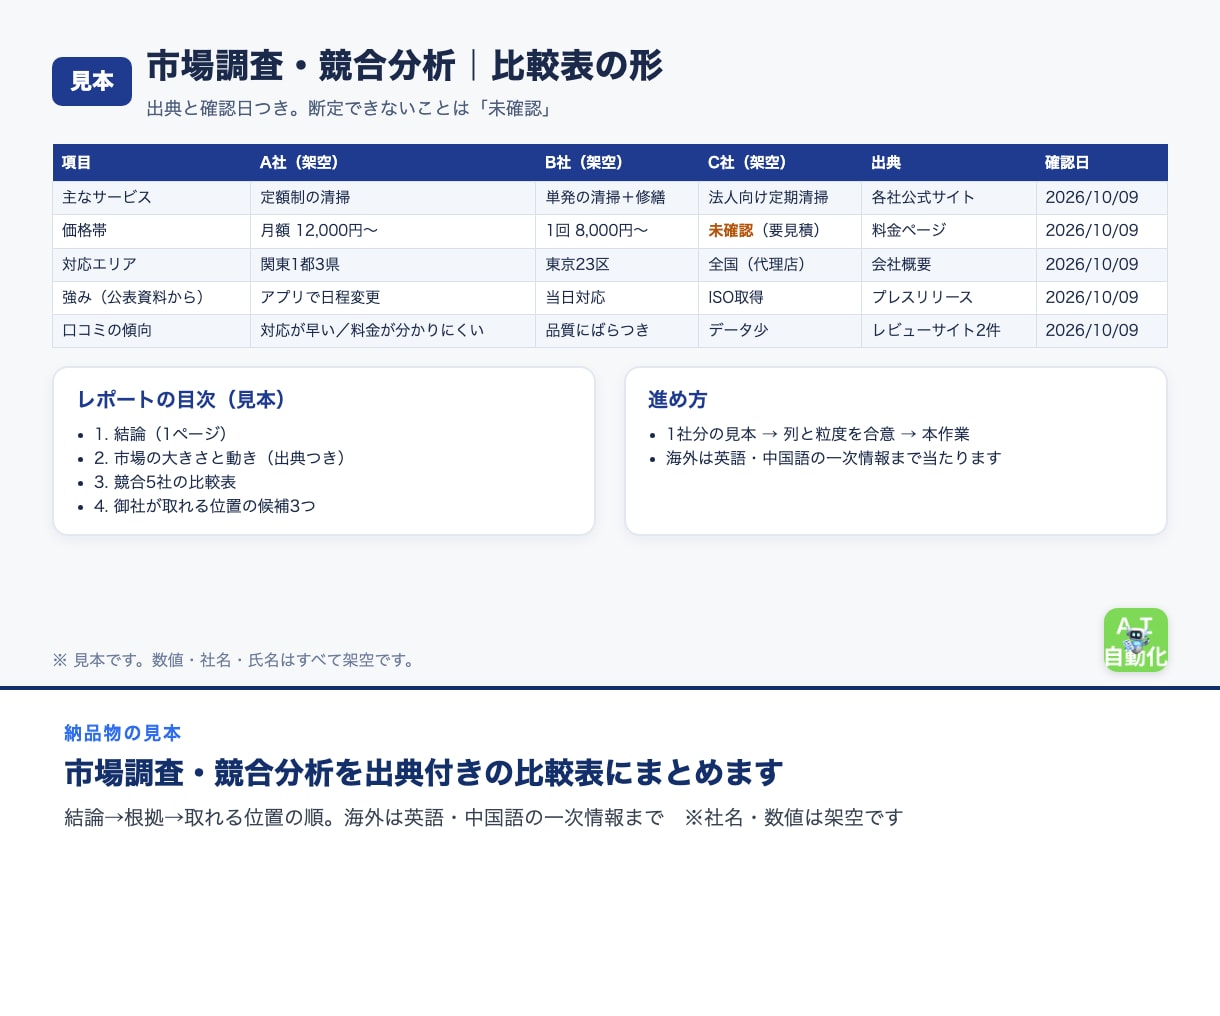Click the レポートの目次（見本） heading
Viewport: 1220px width, 1016px height.
click(186, 399)
